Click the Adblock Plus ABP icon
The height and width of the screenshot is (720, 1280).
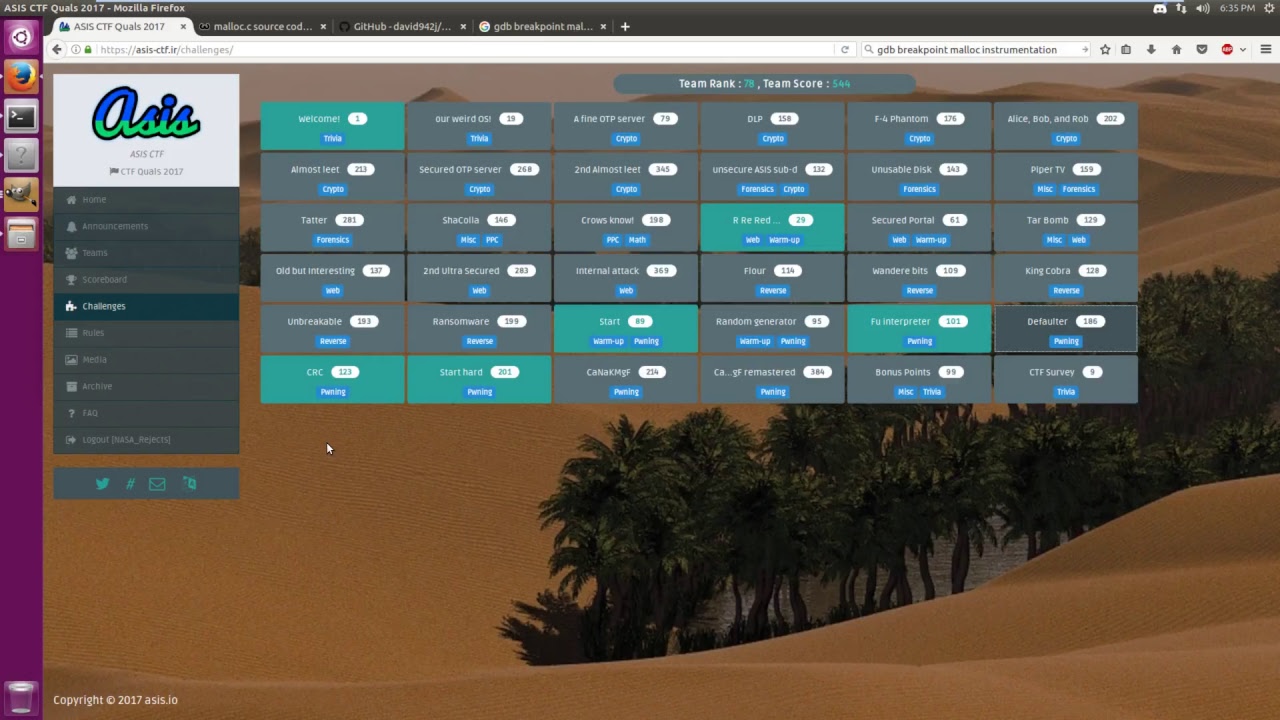tap(1227, 49)
